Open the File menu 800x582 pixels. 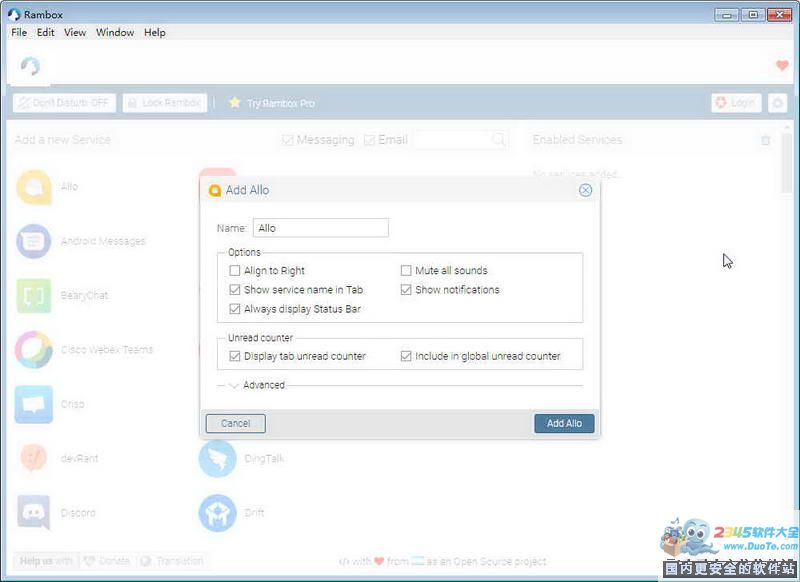[19, 32]
